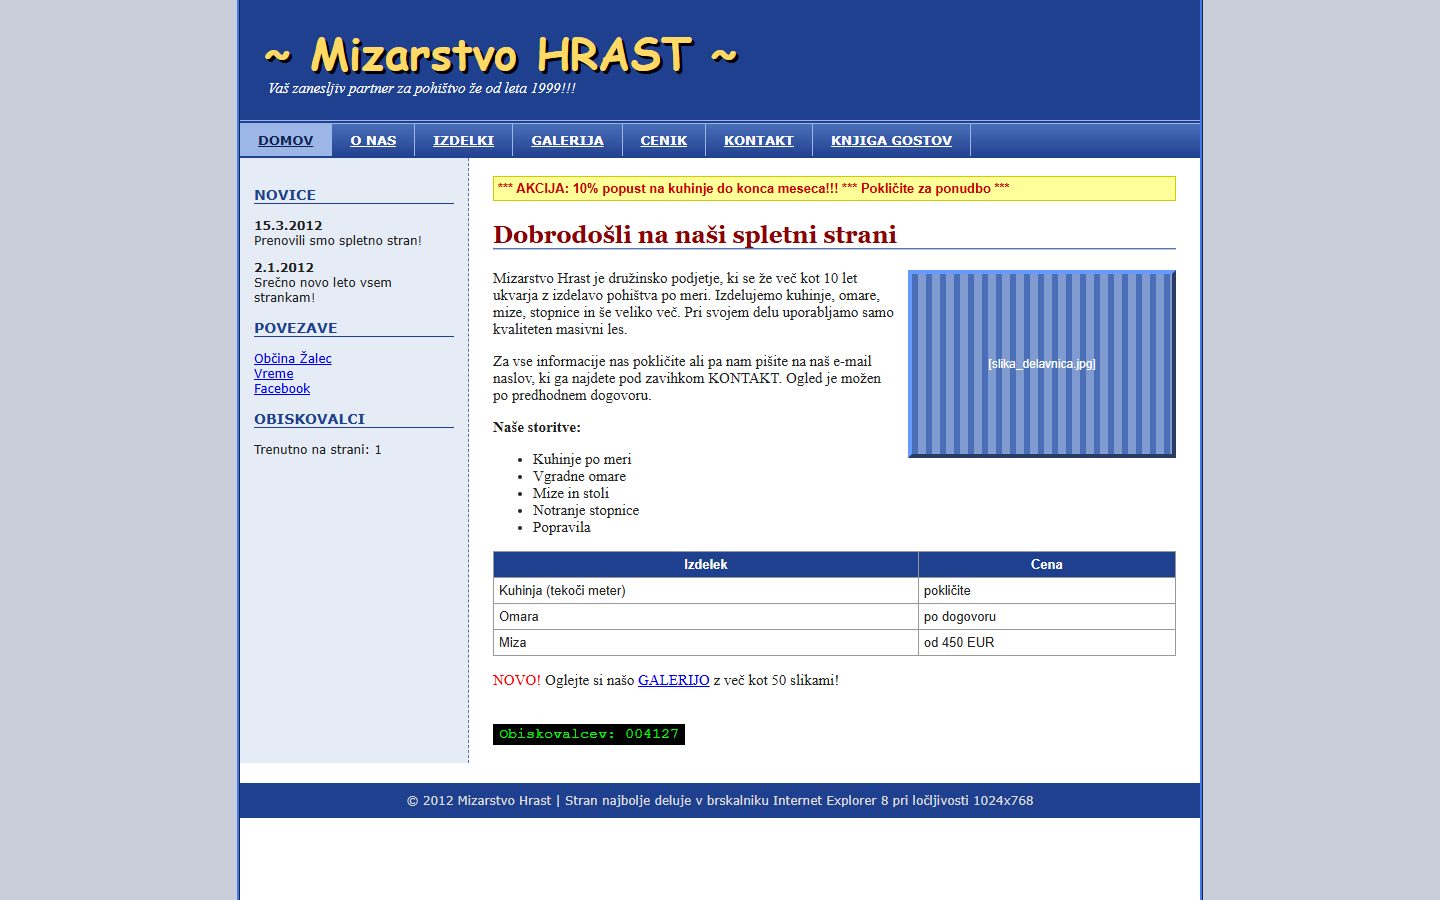Image resolution: width=1440 pixels, height=900 pixels.
Task: Open the IZDELKI menu item
Action: pyautogui.click(x=463, y=140)
